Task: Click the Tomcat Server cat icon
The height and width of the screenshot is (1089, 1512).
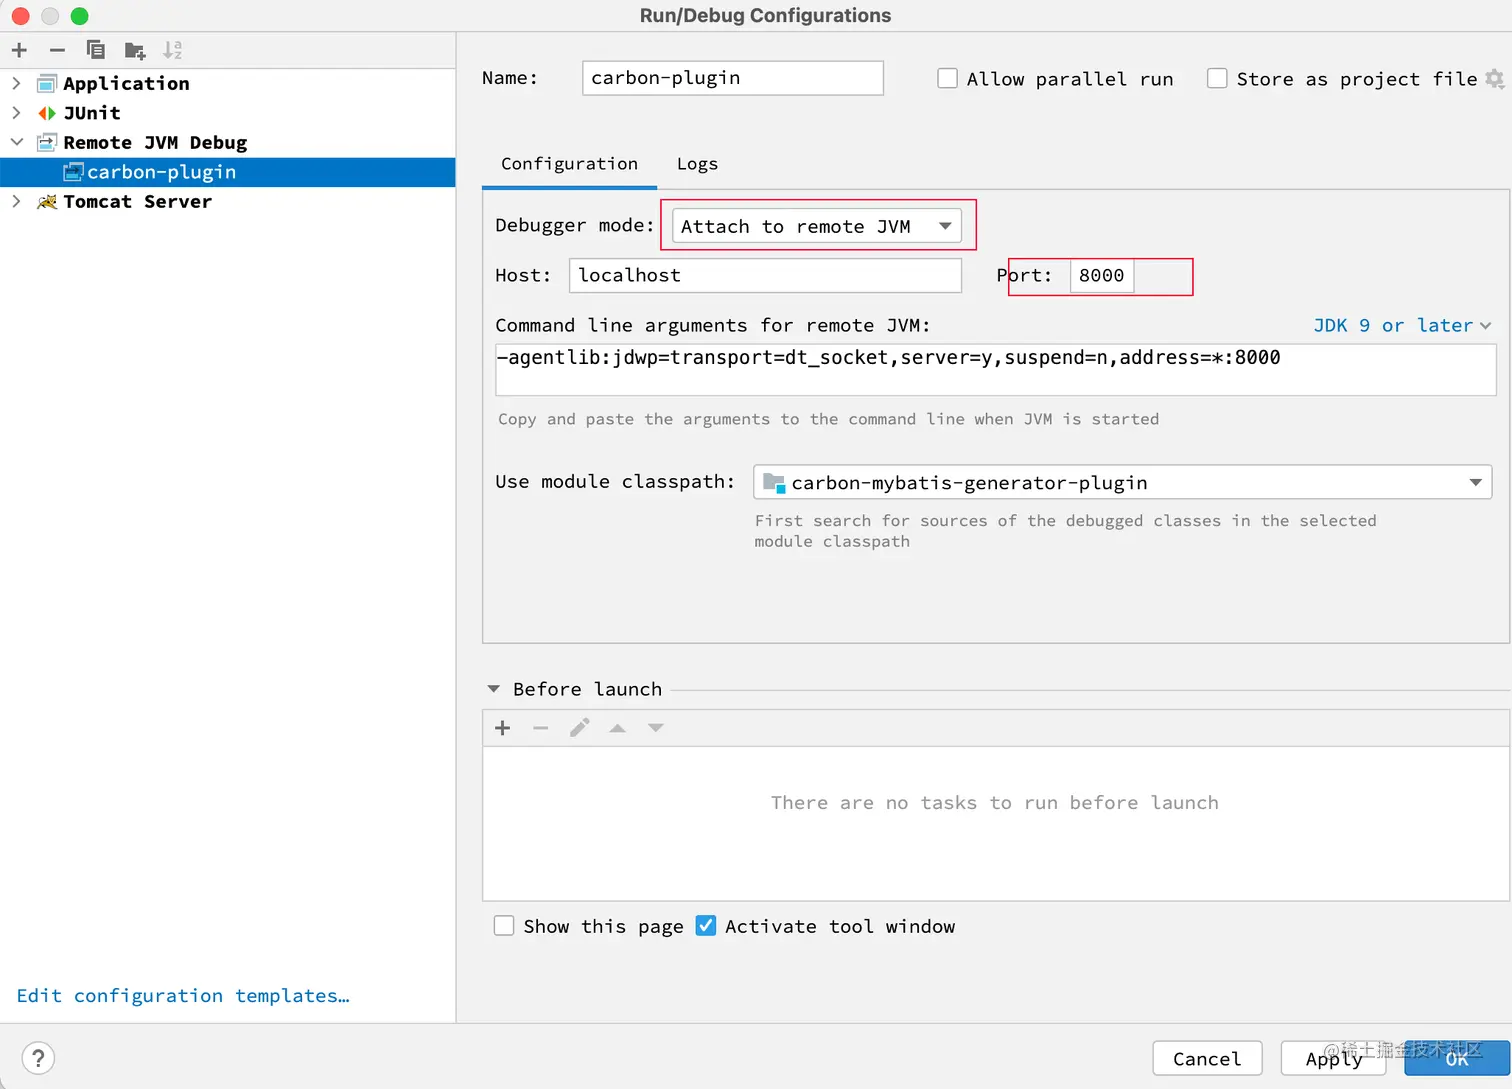Action: point(47,202)
